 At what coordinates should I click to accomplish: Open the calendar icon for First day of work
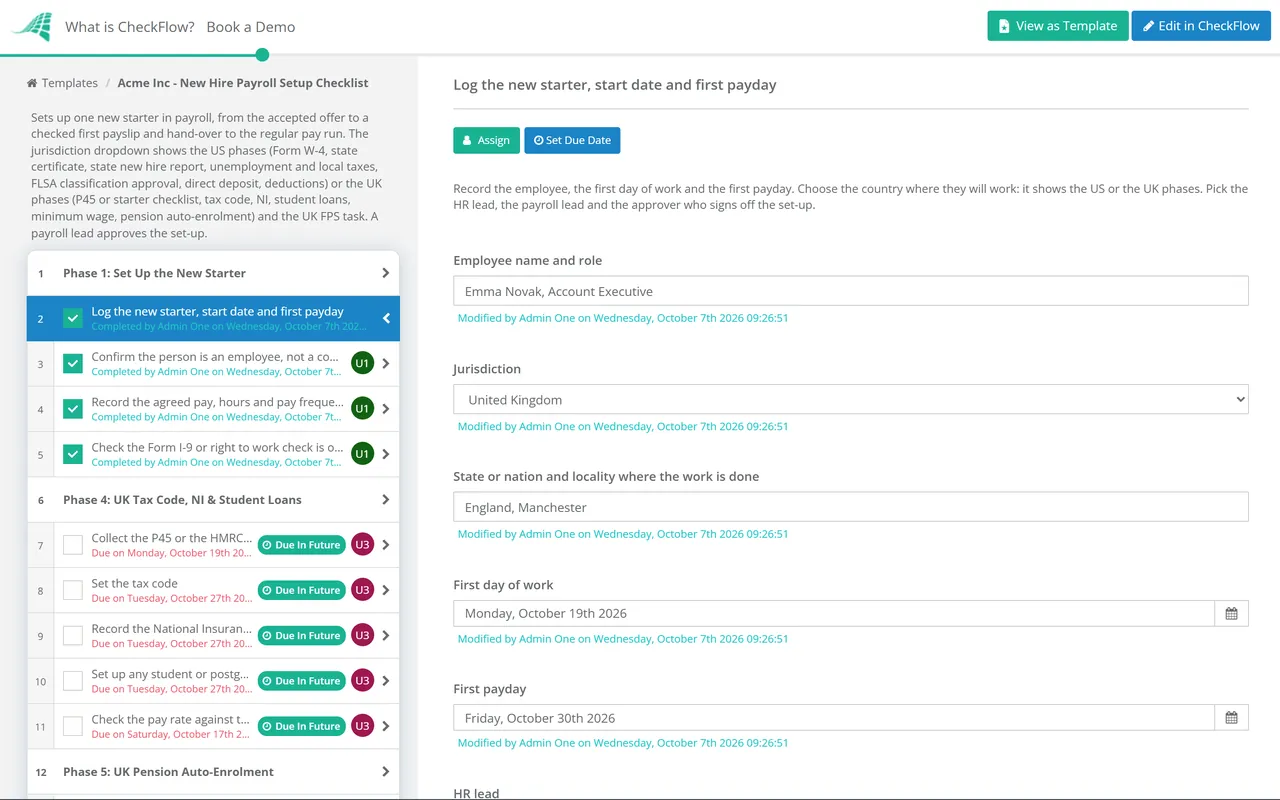click(1231, 613)
